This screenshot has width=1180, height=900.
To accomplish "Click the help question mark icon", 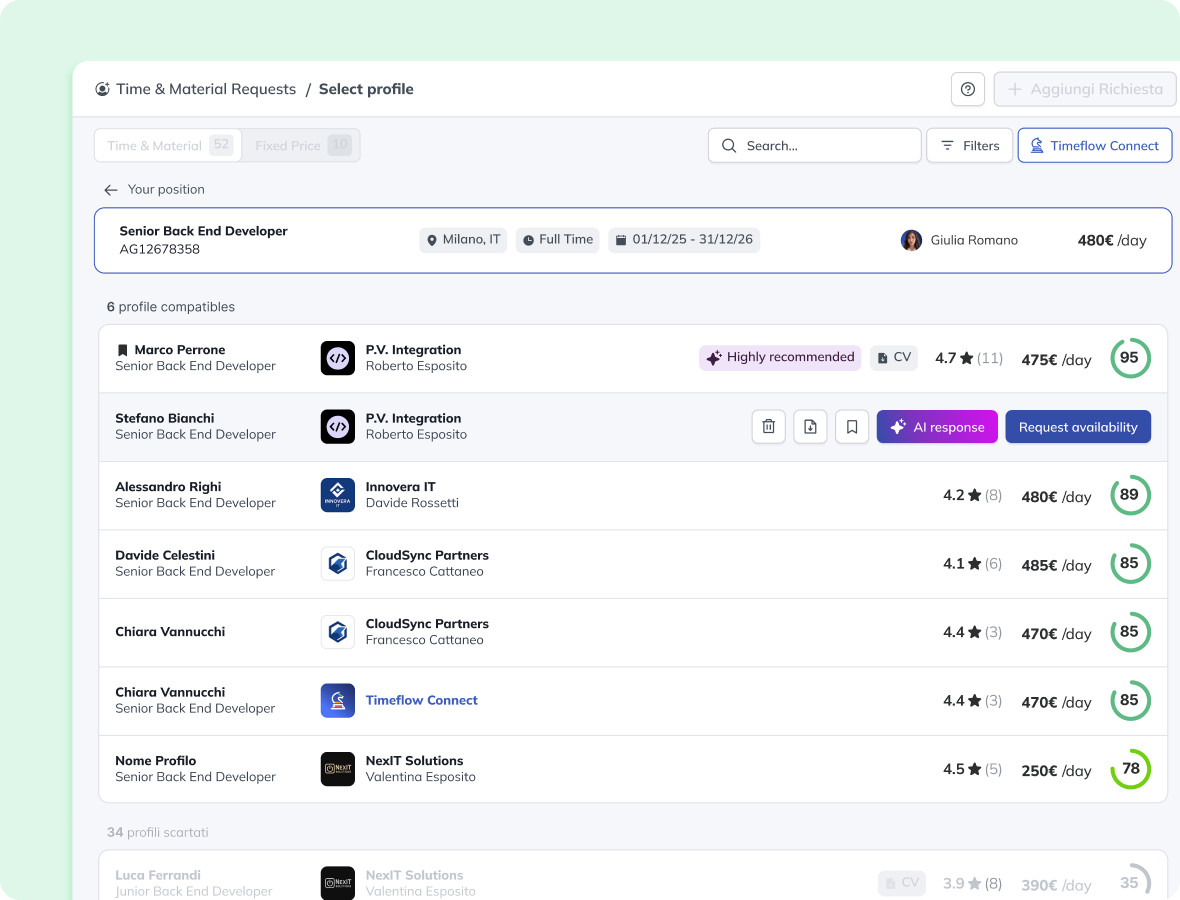I will (967, 89).
